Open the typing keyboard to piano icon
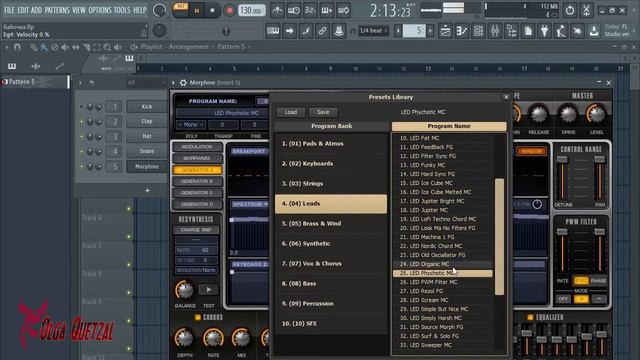The height and width of the screenshot is (360, 640). click(273, 31)
